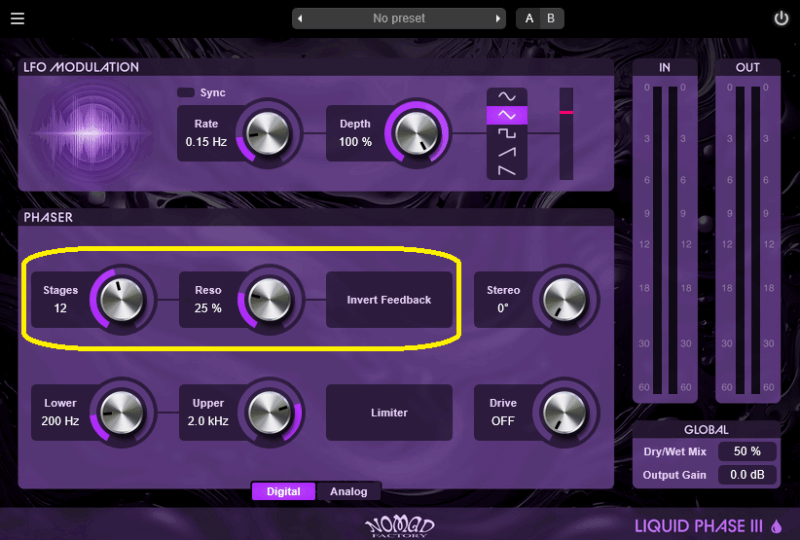Click the droplet icon beside Liquid Phase III
This screenshot has width=800, height=540.
[x=776, y=526]
